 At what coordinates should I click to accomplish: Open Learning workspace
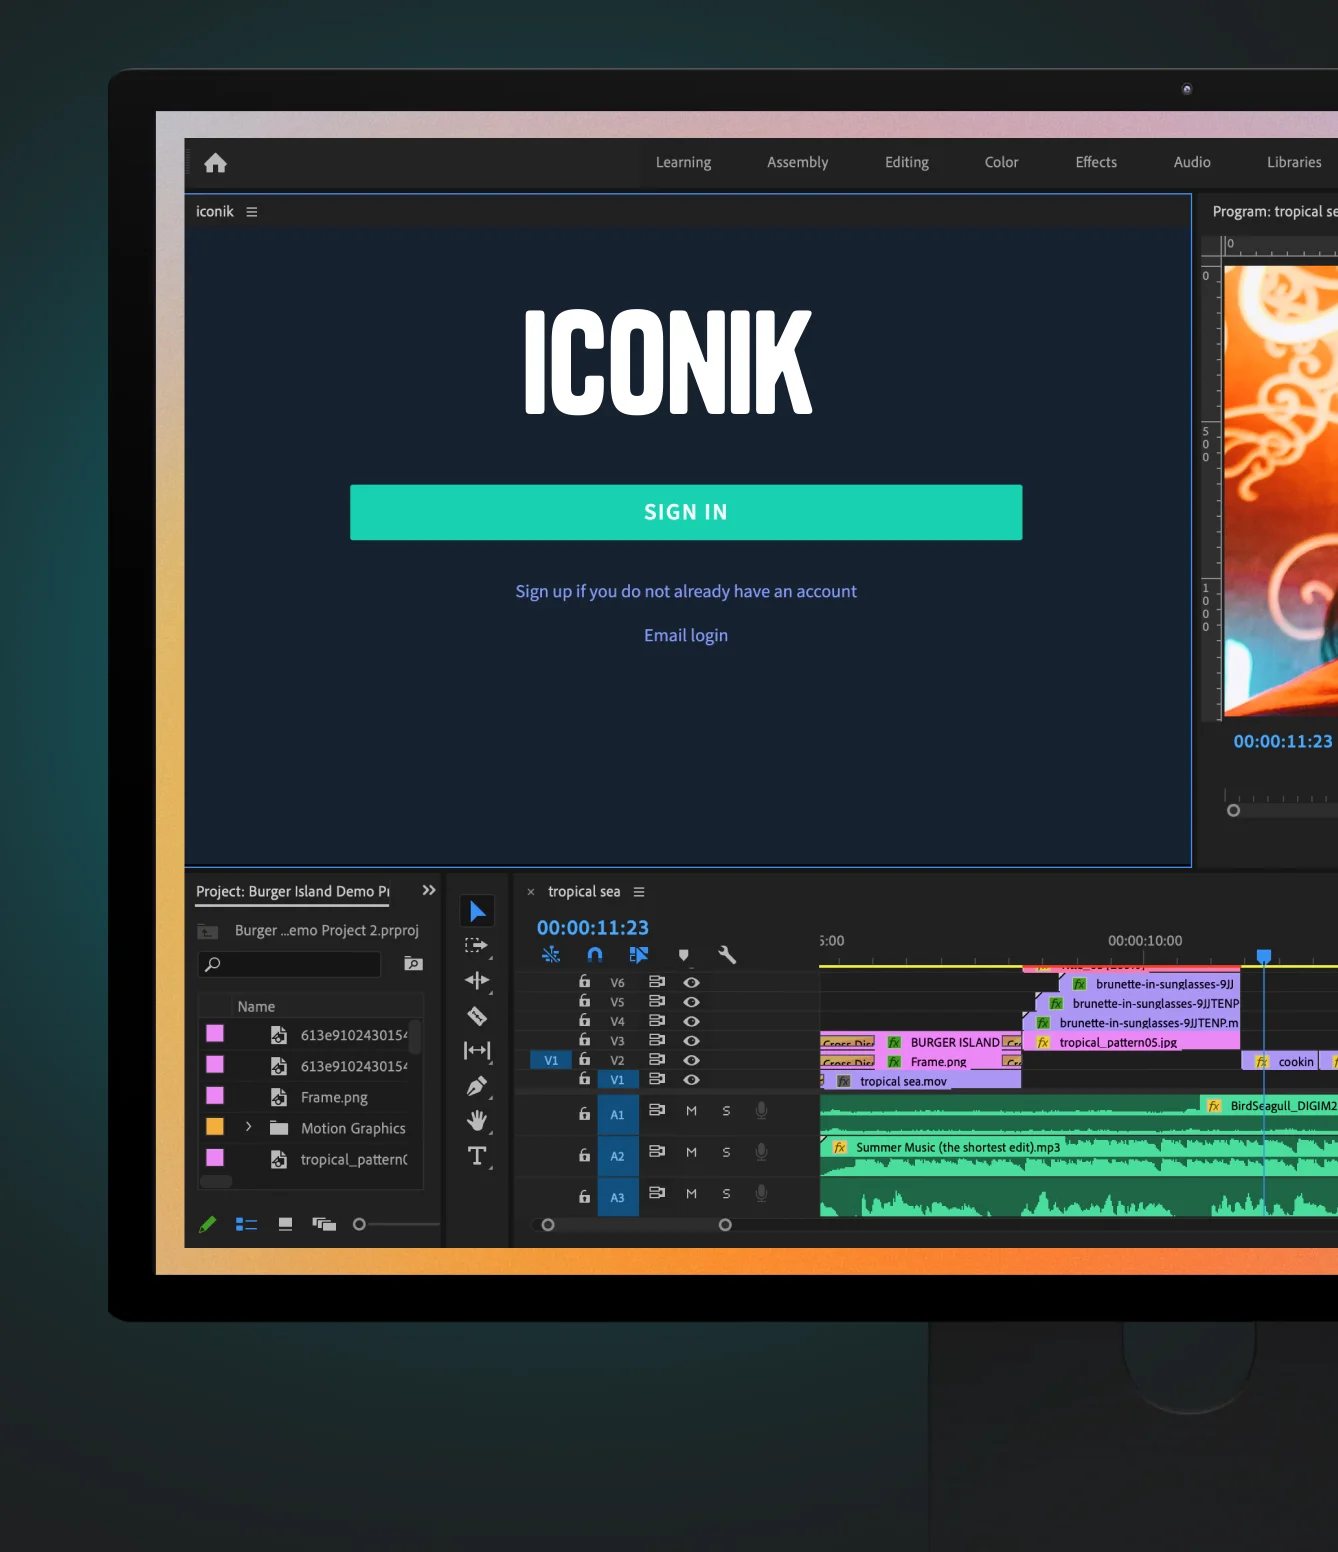pyautogui.click(x=683, y=162)
